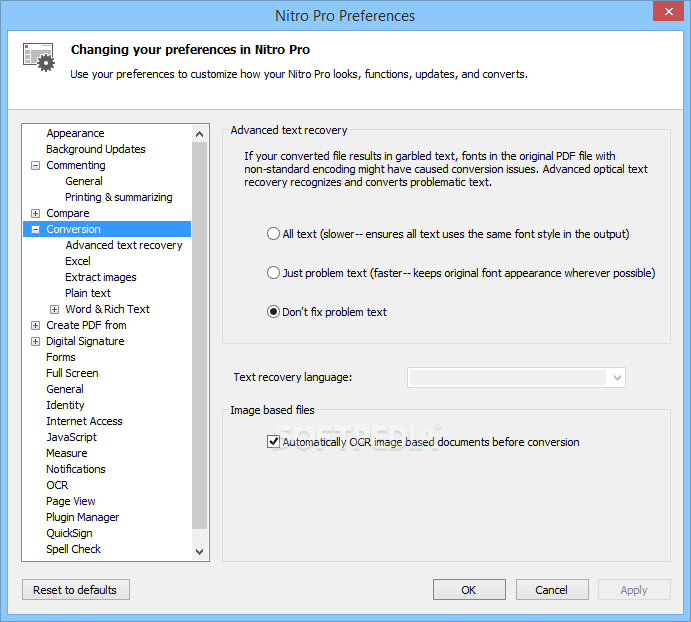The width and height of the screenshot is (691, 622).
Task: Open Excel conversion settings
Action: pyautogui.click(x=78, y=261)
